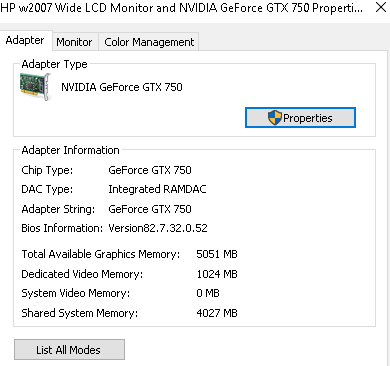Close the properties dialog window
The image size is (390, 366).
tap(381, 7)
